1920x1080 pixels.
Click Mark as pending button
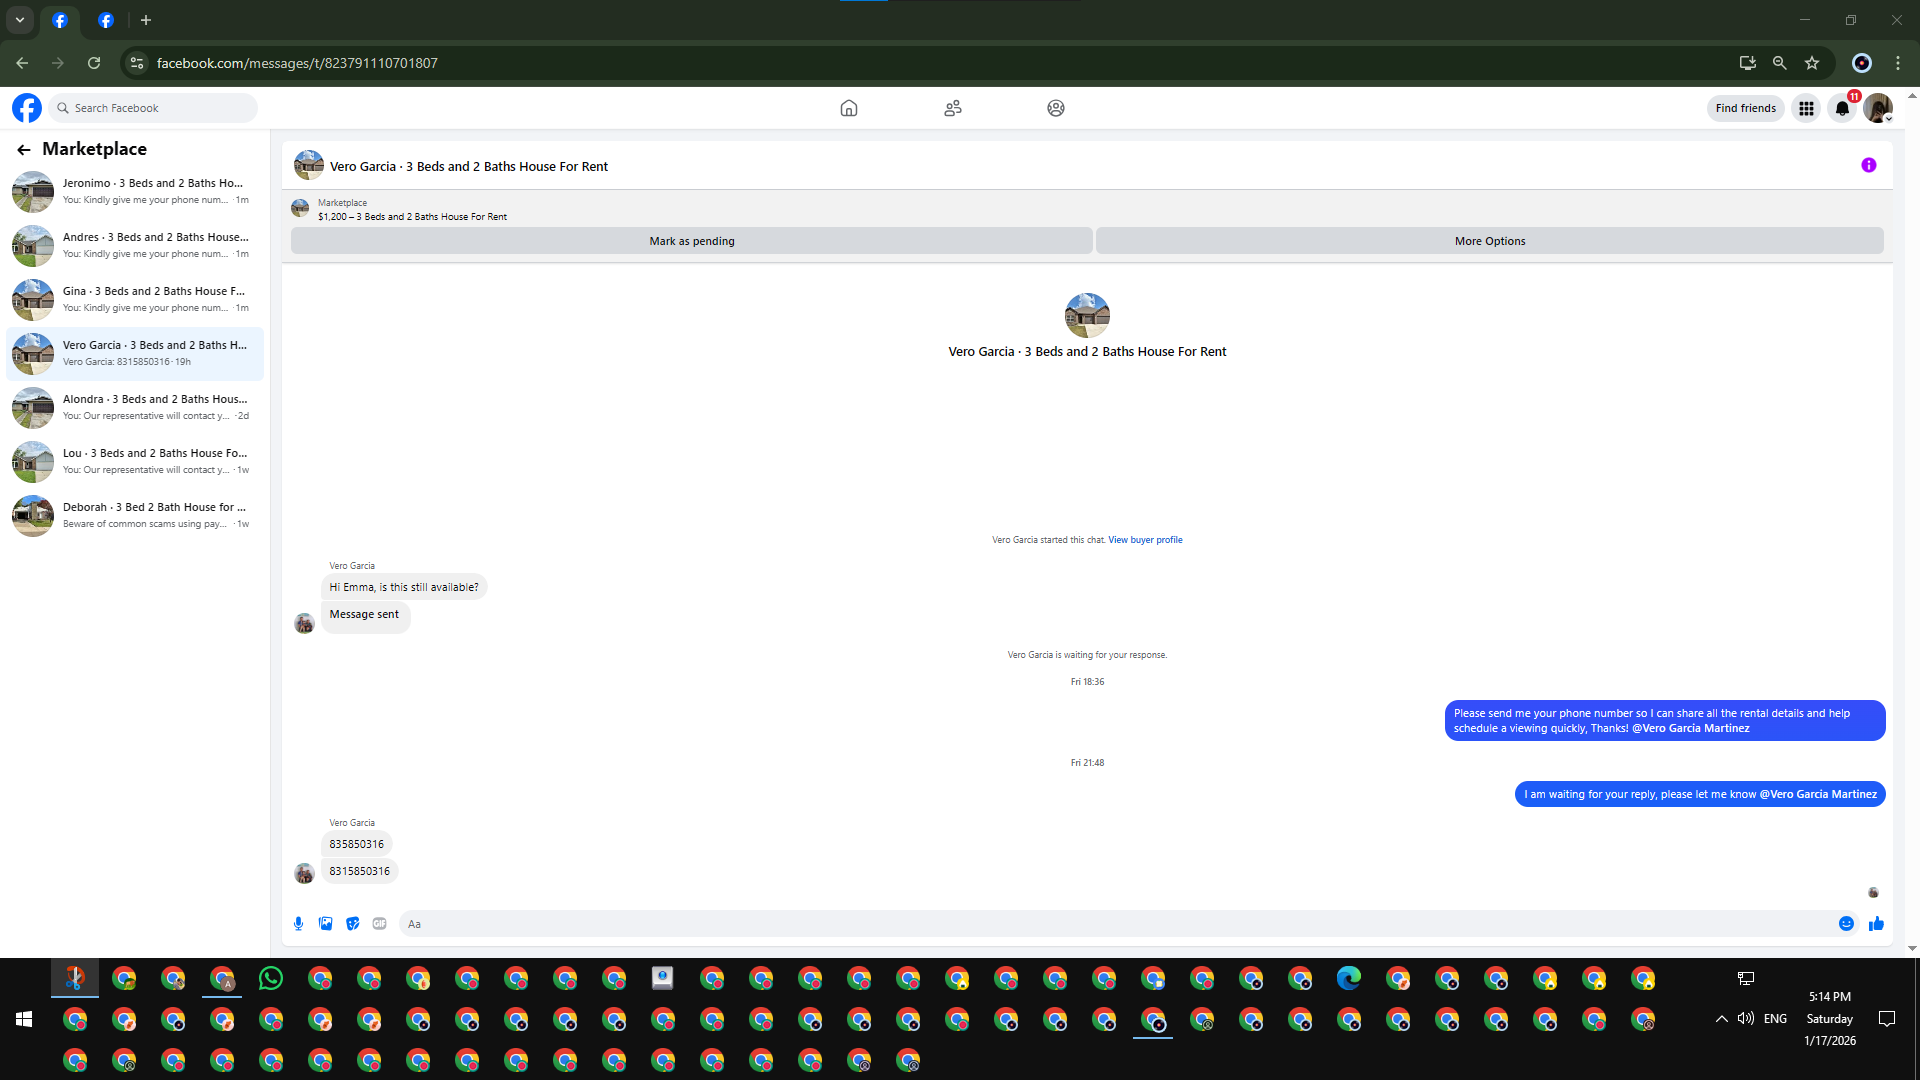[691, 241]
